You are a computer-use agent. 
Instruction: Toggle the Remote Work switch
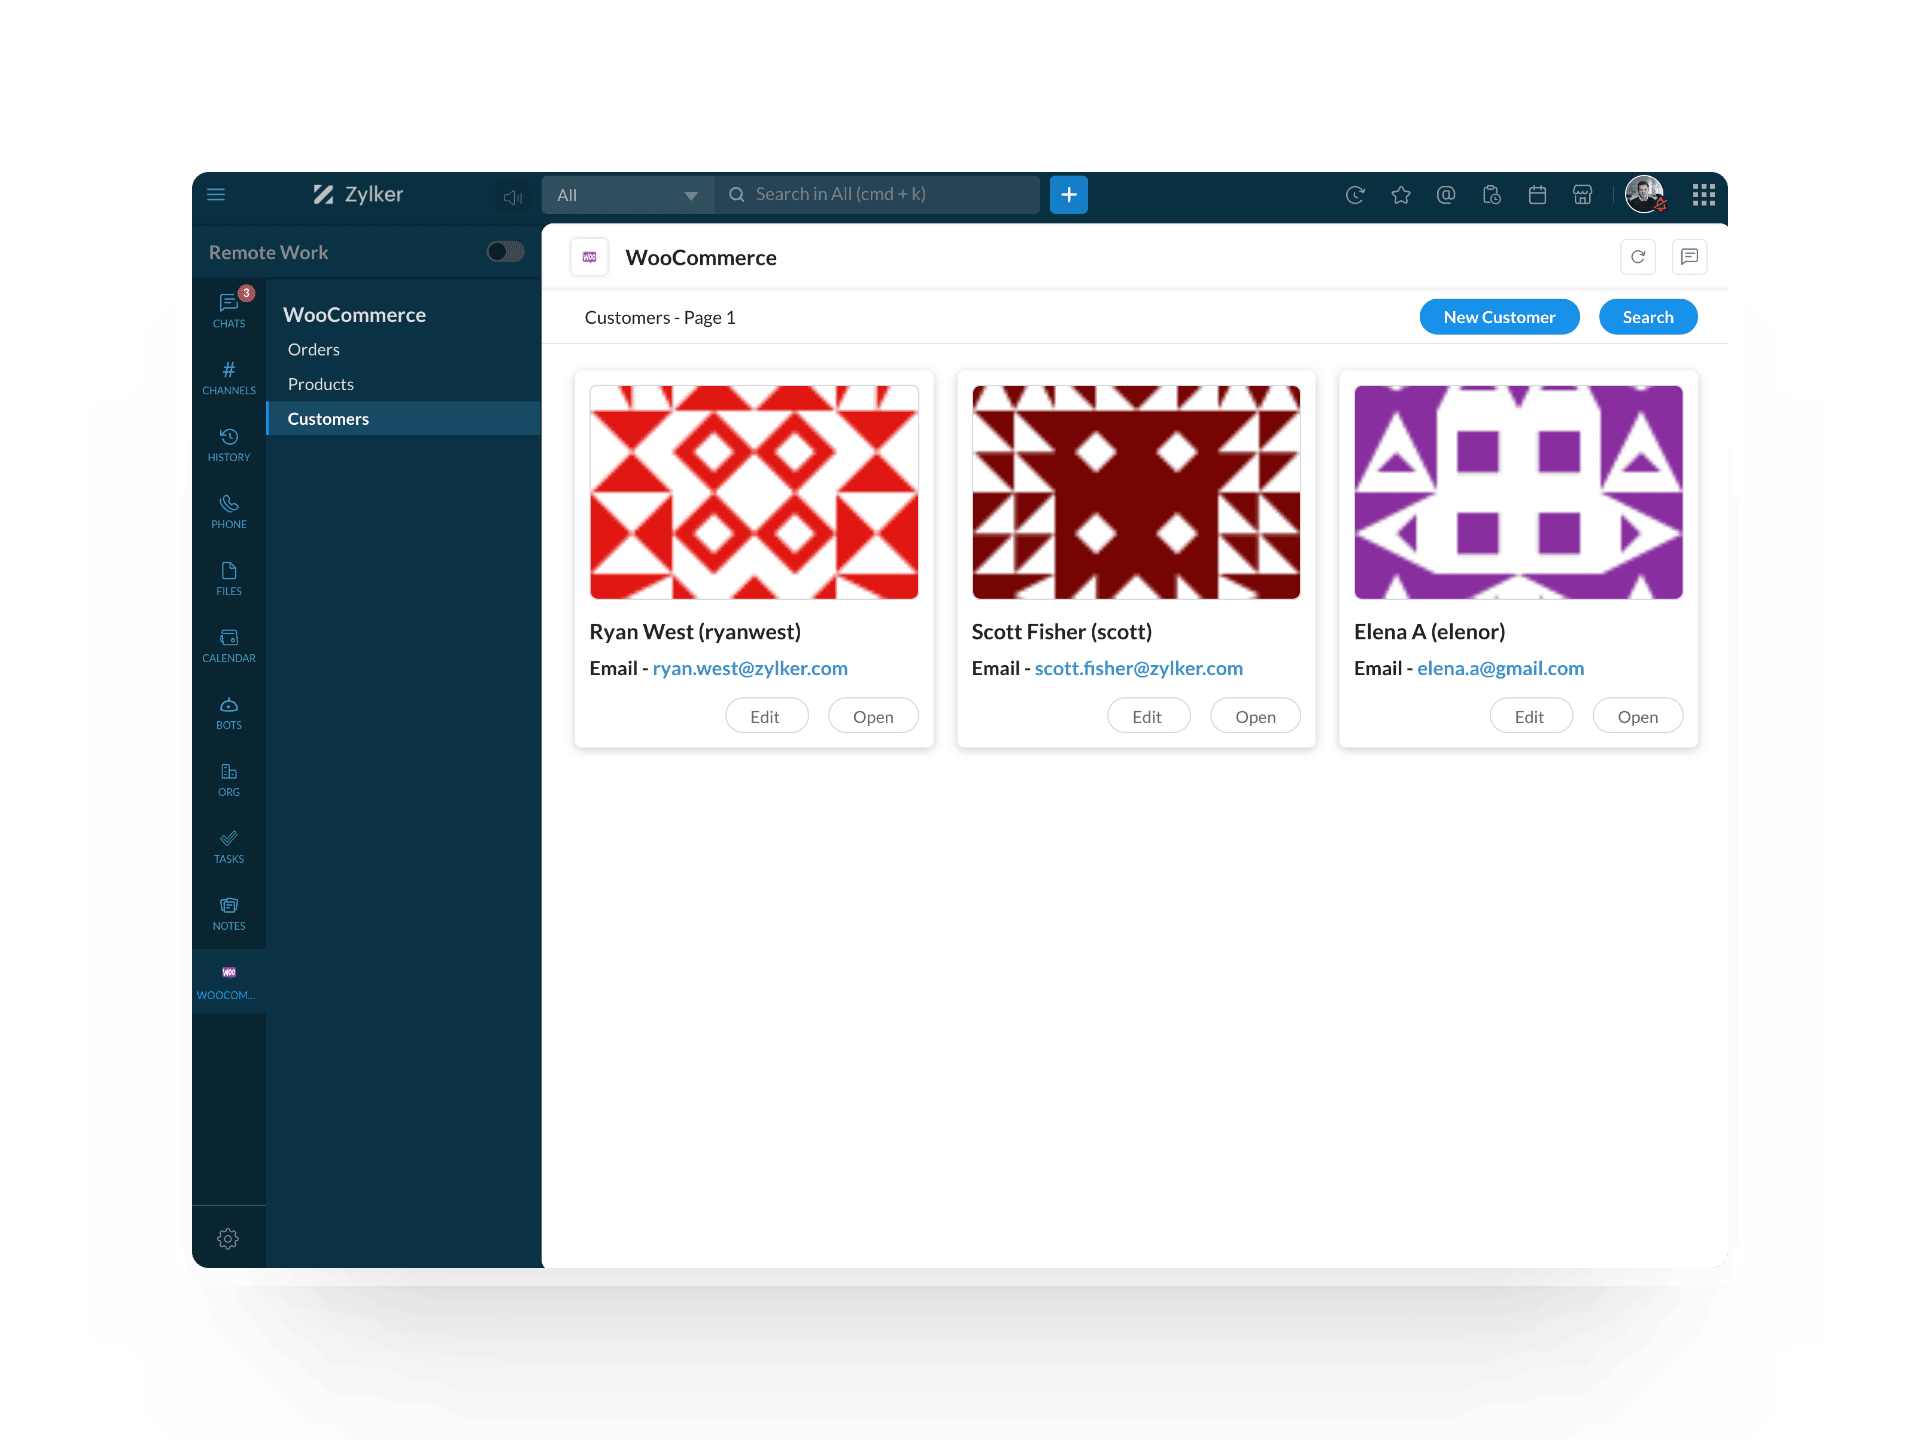coord(505,252)
